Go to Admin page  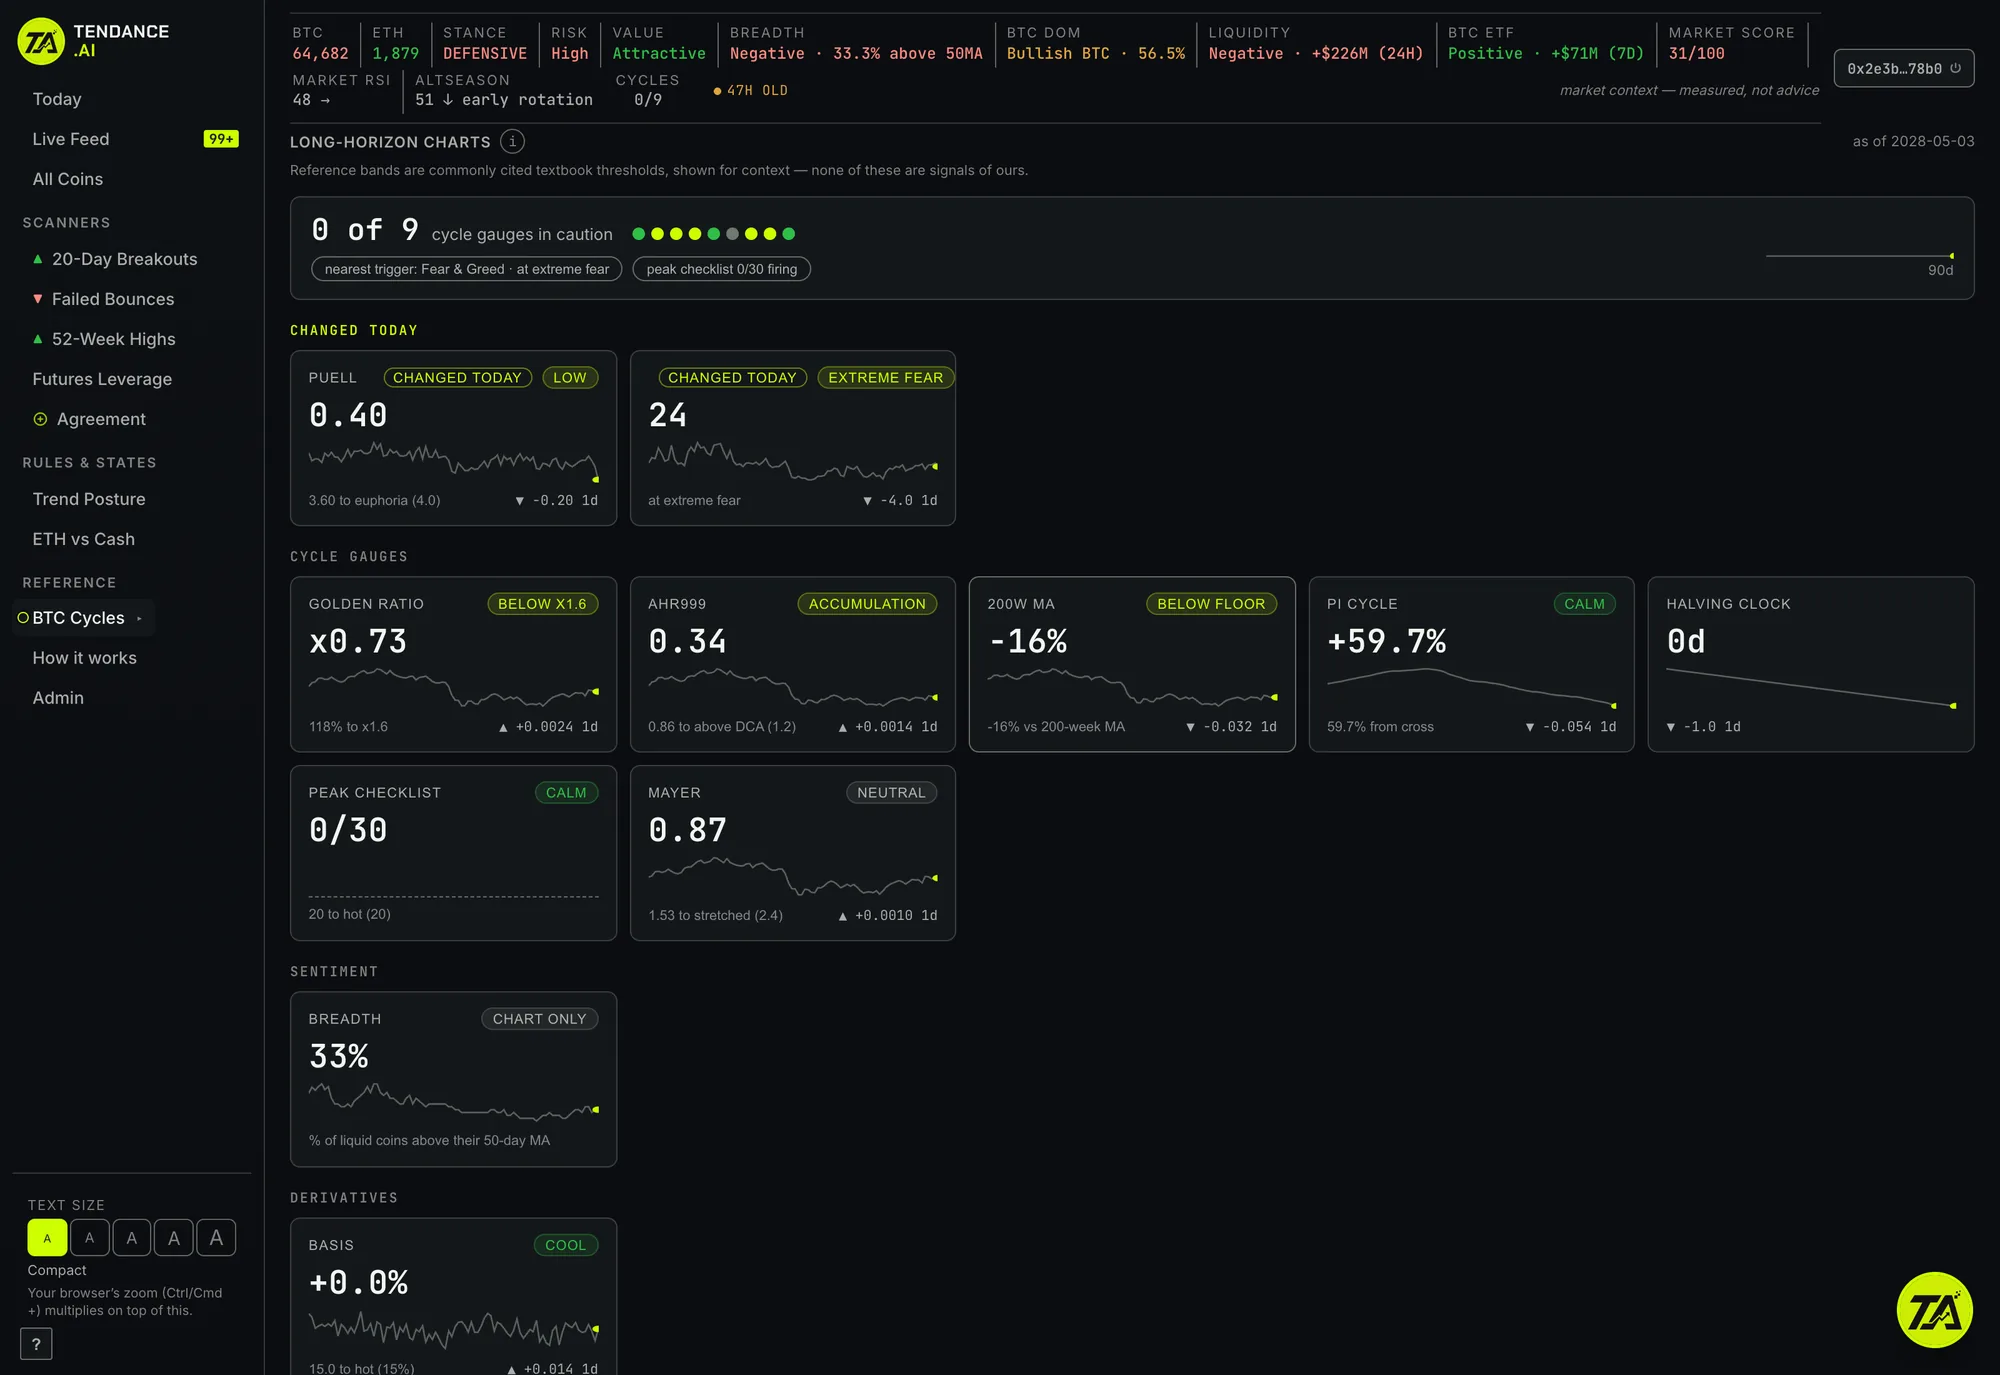point(58,698)
